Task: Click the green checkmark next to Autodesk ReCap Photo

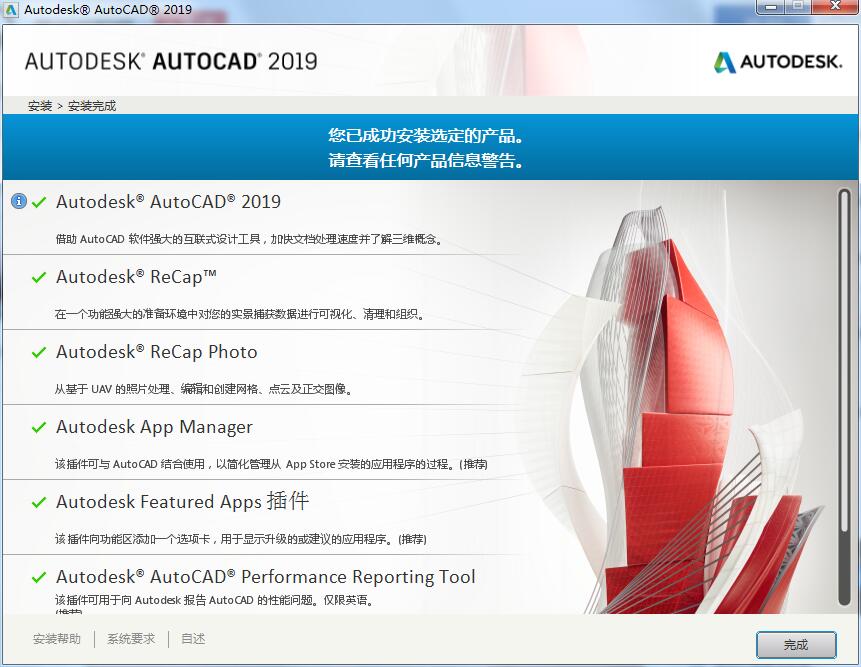Action: pyautogui.click(x=39, y=351)
